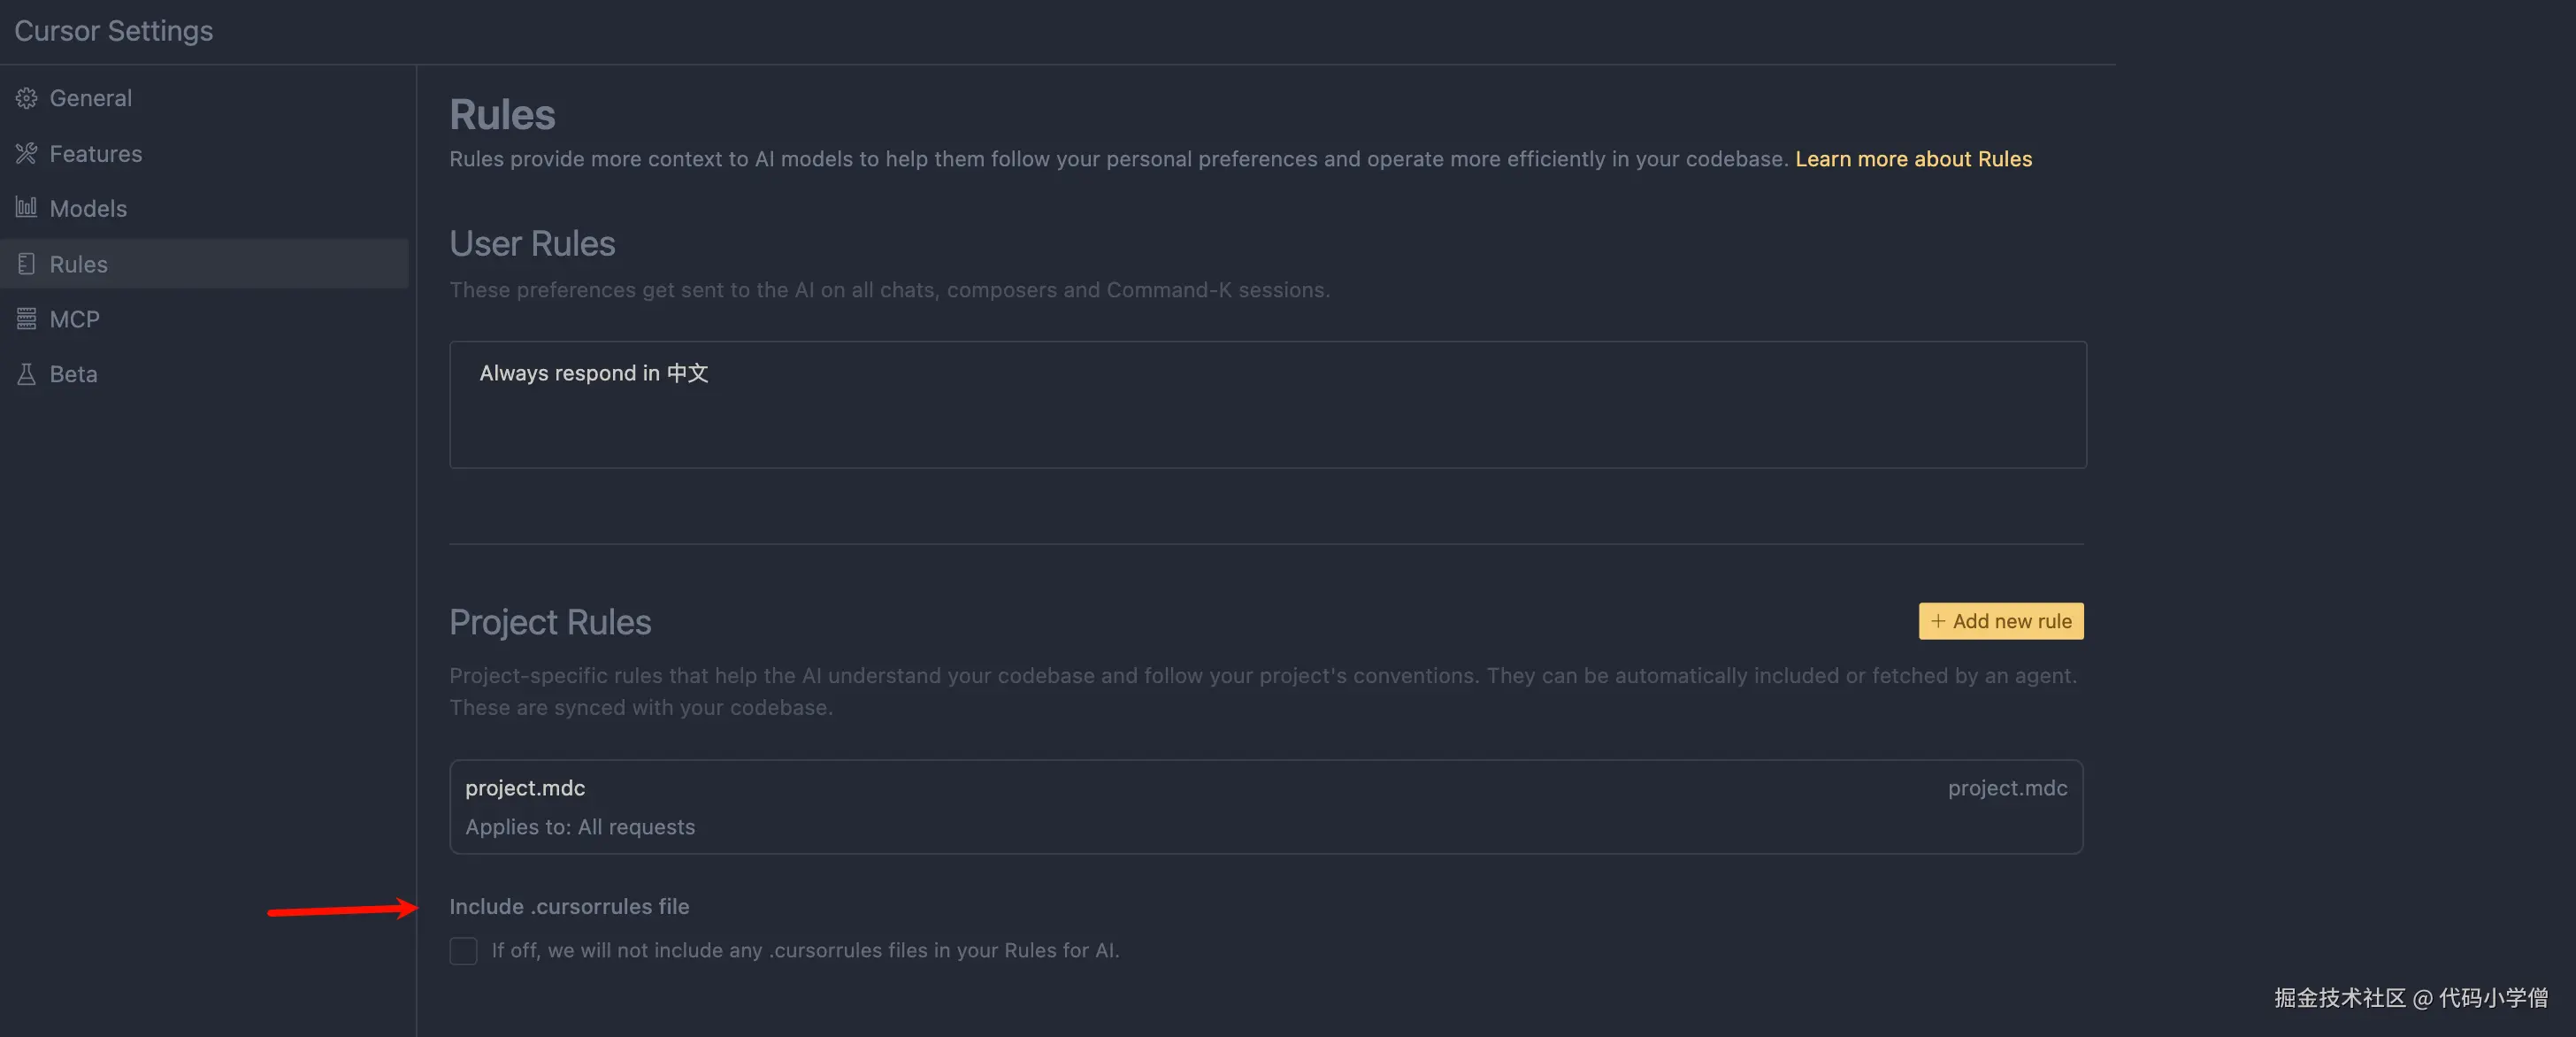Image resolution: width=2576 pixels, height=1037 pixels.
Task: Open the MCP settings section
Action: coord(74,319)
